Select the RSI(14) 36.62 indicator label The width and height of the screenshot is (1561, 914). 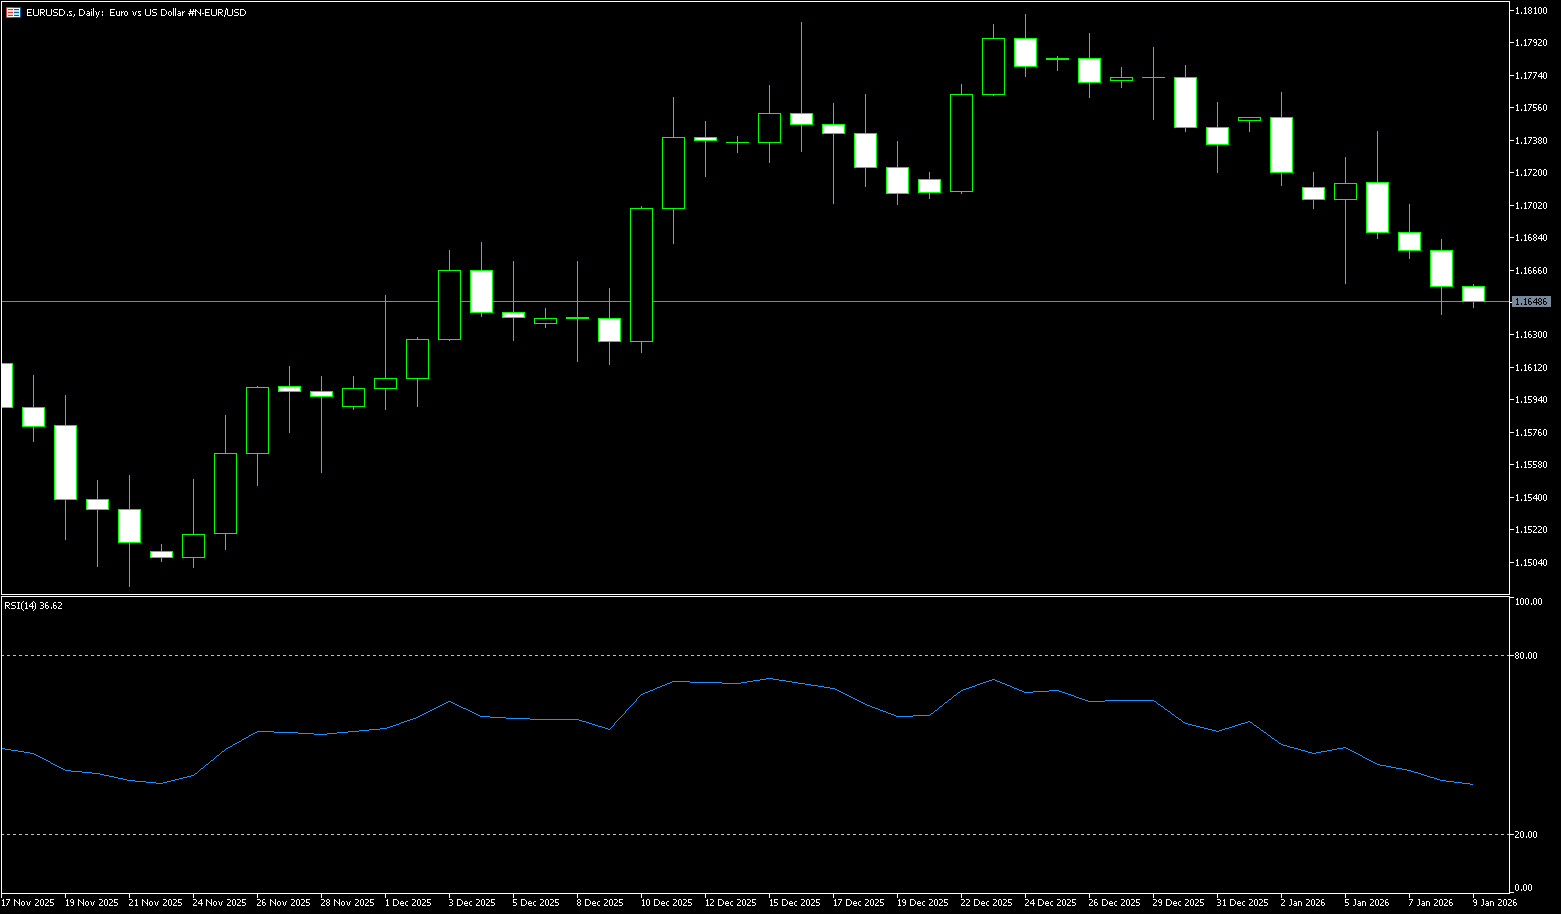33,605
